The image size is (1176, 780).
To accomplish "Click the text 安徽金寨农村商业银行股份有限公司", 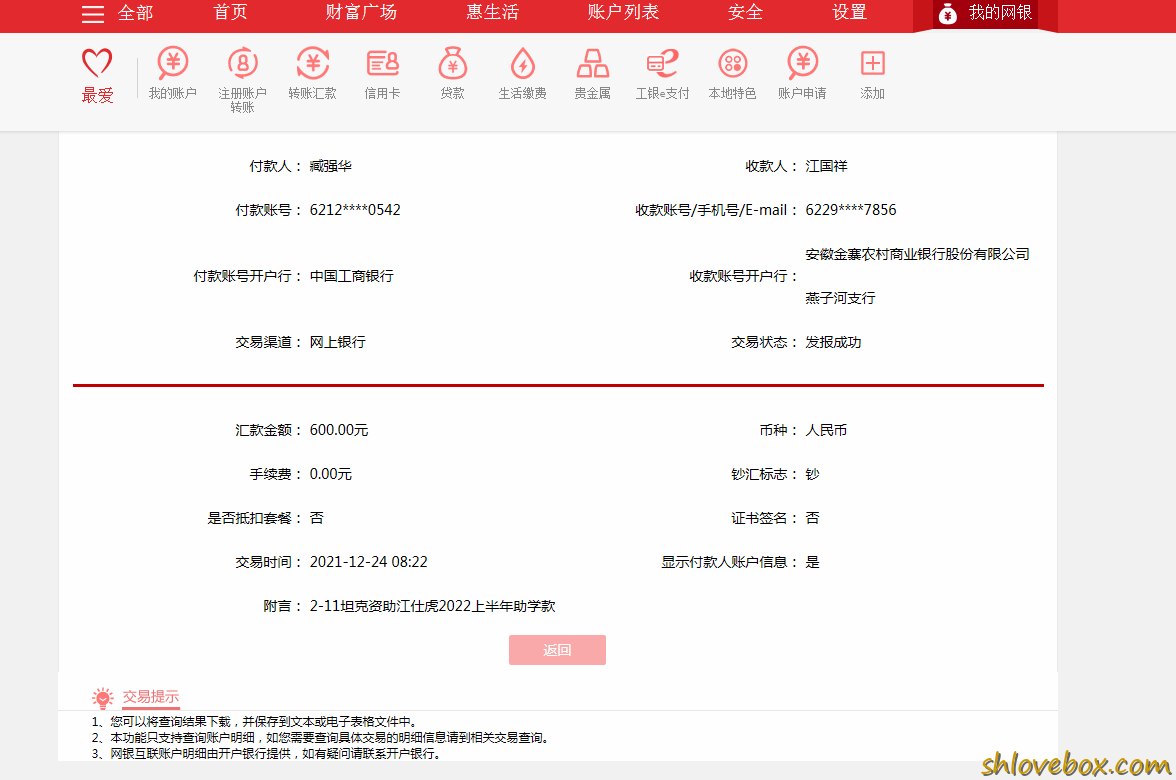I will pos(917,254).
